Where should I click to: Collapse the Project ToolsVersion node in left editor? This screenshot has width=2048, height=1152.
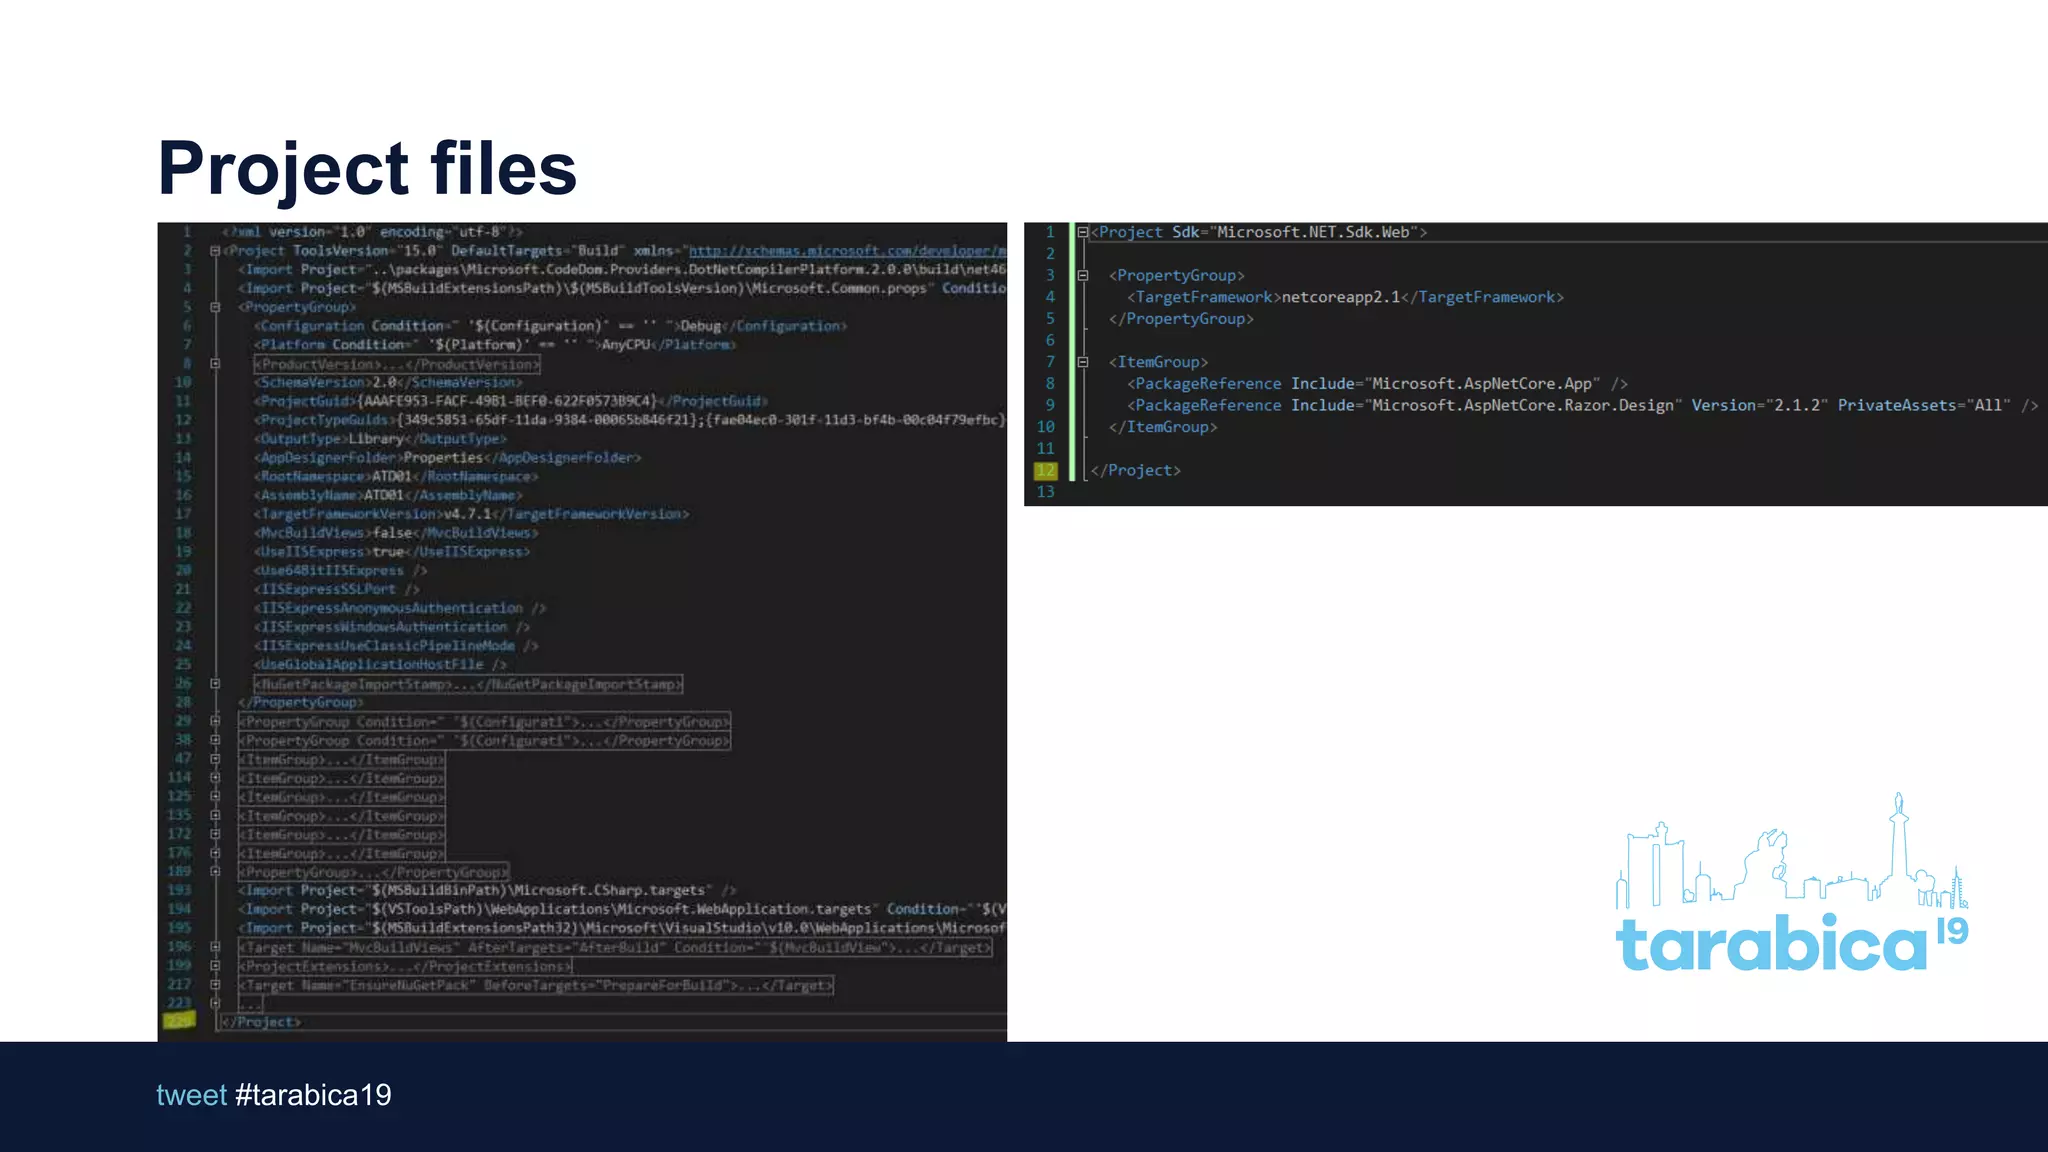[x=215, y=251]
